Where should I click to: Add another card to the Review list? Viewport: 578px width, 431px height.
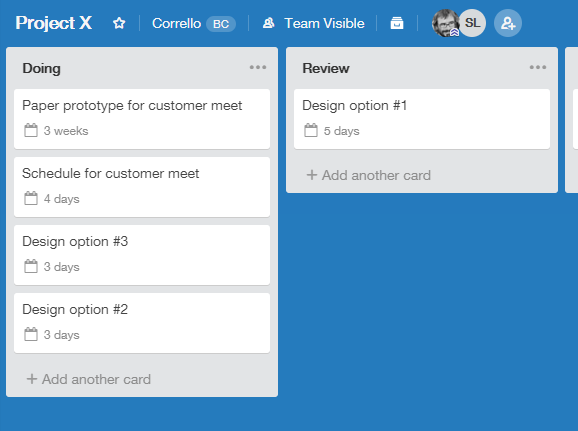pyautogui.click(x=369, y=175)
